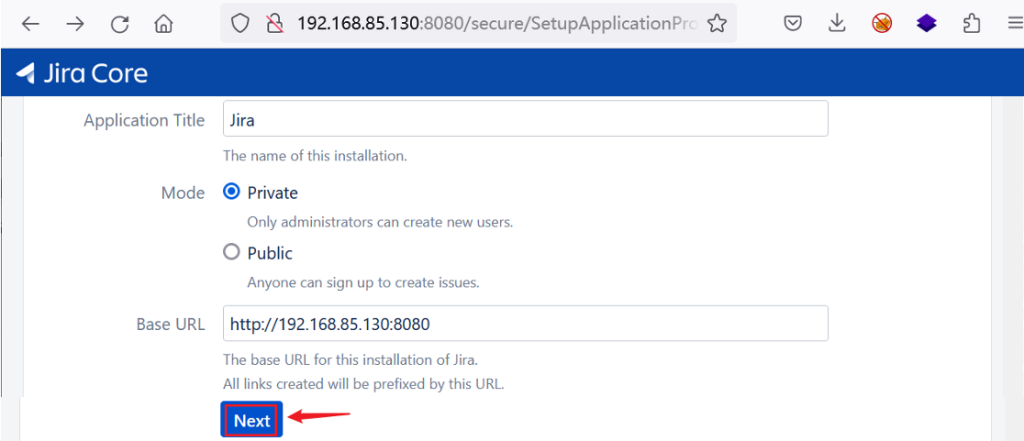Screen dimensions: 1024x441
Task: Click the shield tracking protection icon
Action: click(x=241, y=24)
